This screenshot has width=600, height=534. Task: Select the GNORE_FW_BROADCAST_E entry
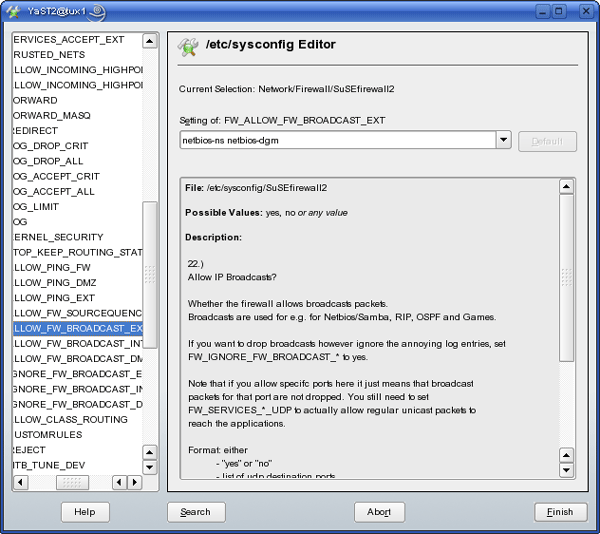click(x=78, y=374)
